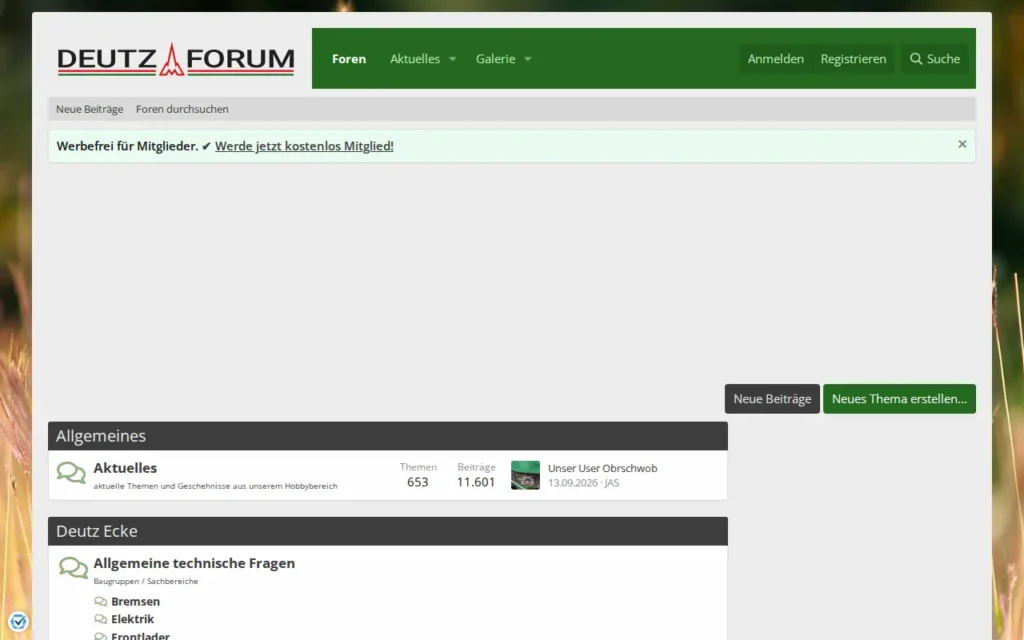Click the 653 Themen count
Image resolution: width=1024 pixels, height=640 pixels.
point(417,482)
